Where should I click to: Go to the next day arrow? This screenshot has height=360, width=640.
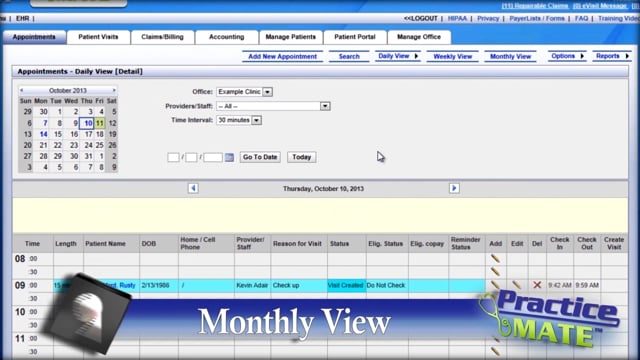tap(454, 188)
